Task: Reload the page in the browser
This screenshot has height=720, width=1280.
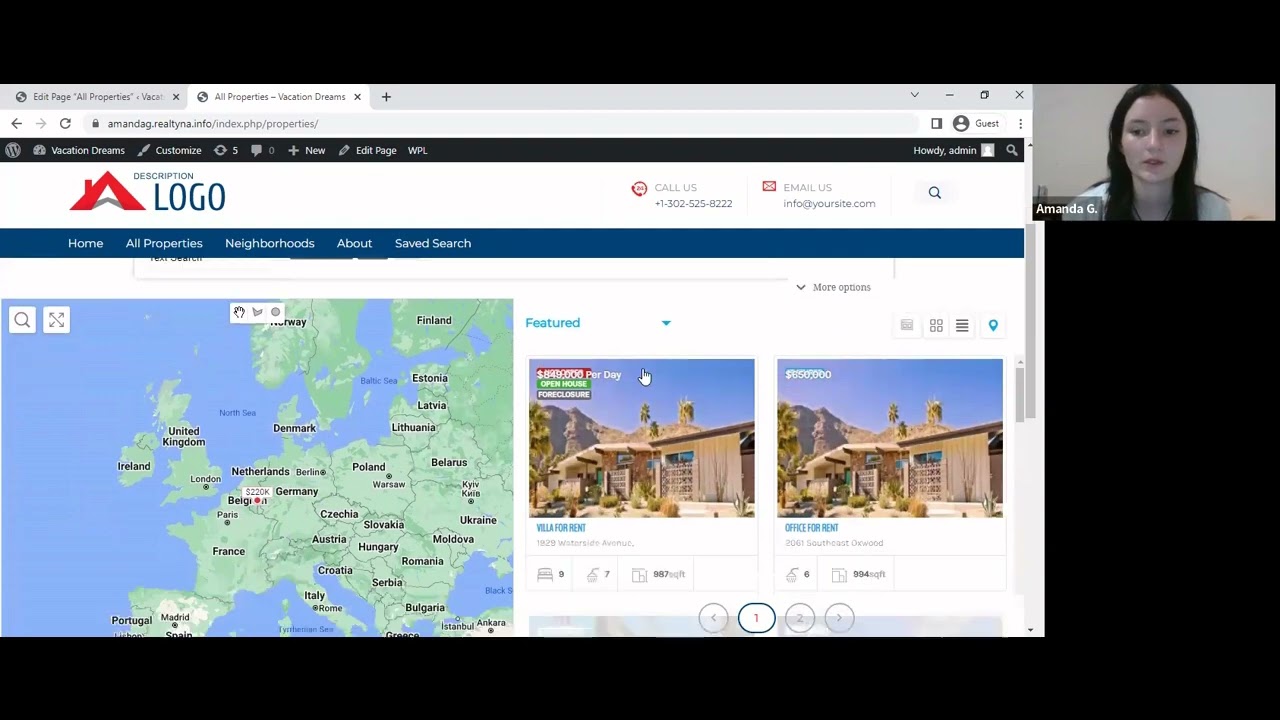Action: (x=65, y=123)
